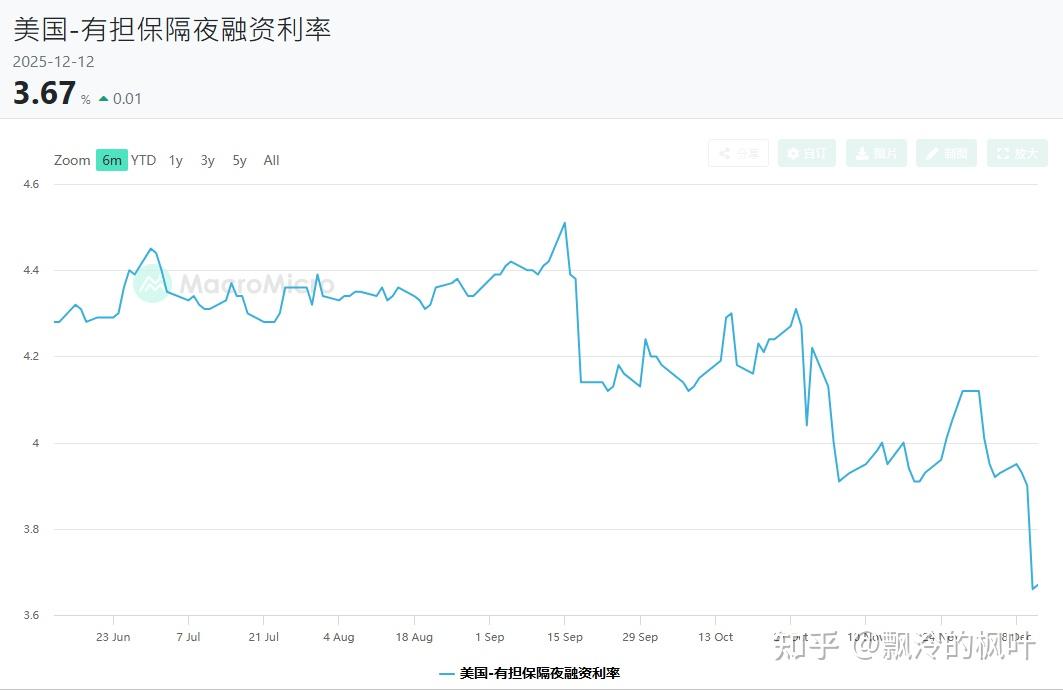This screenshot has height=690, width=1063.
Task: Click the pencil edit icon button
Action: tap(946, 153)
